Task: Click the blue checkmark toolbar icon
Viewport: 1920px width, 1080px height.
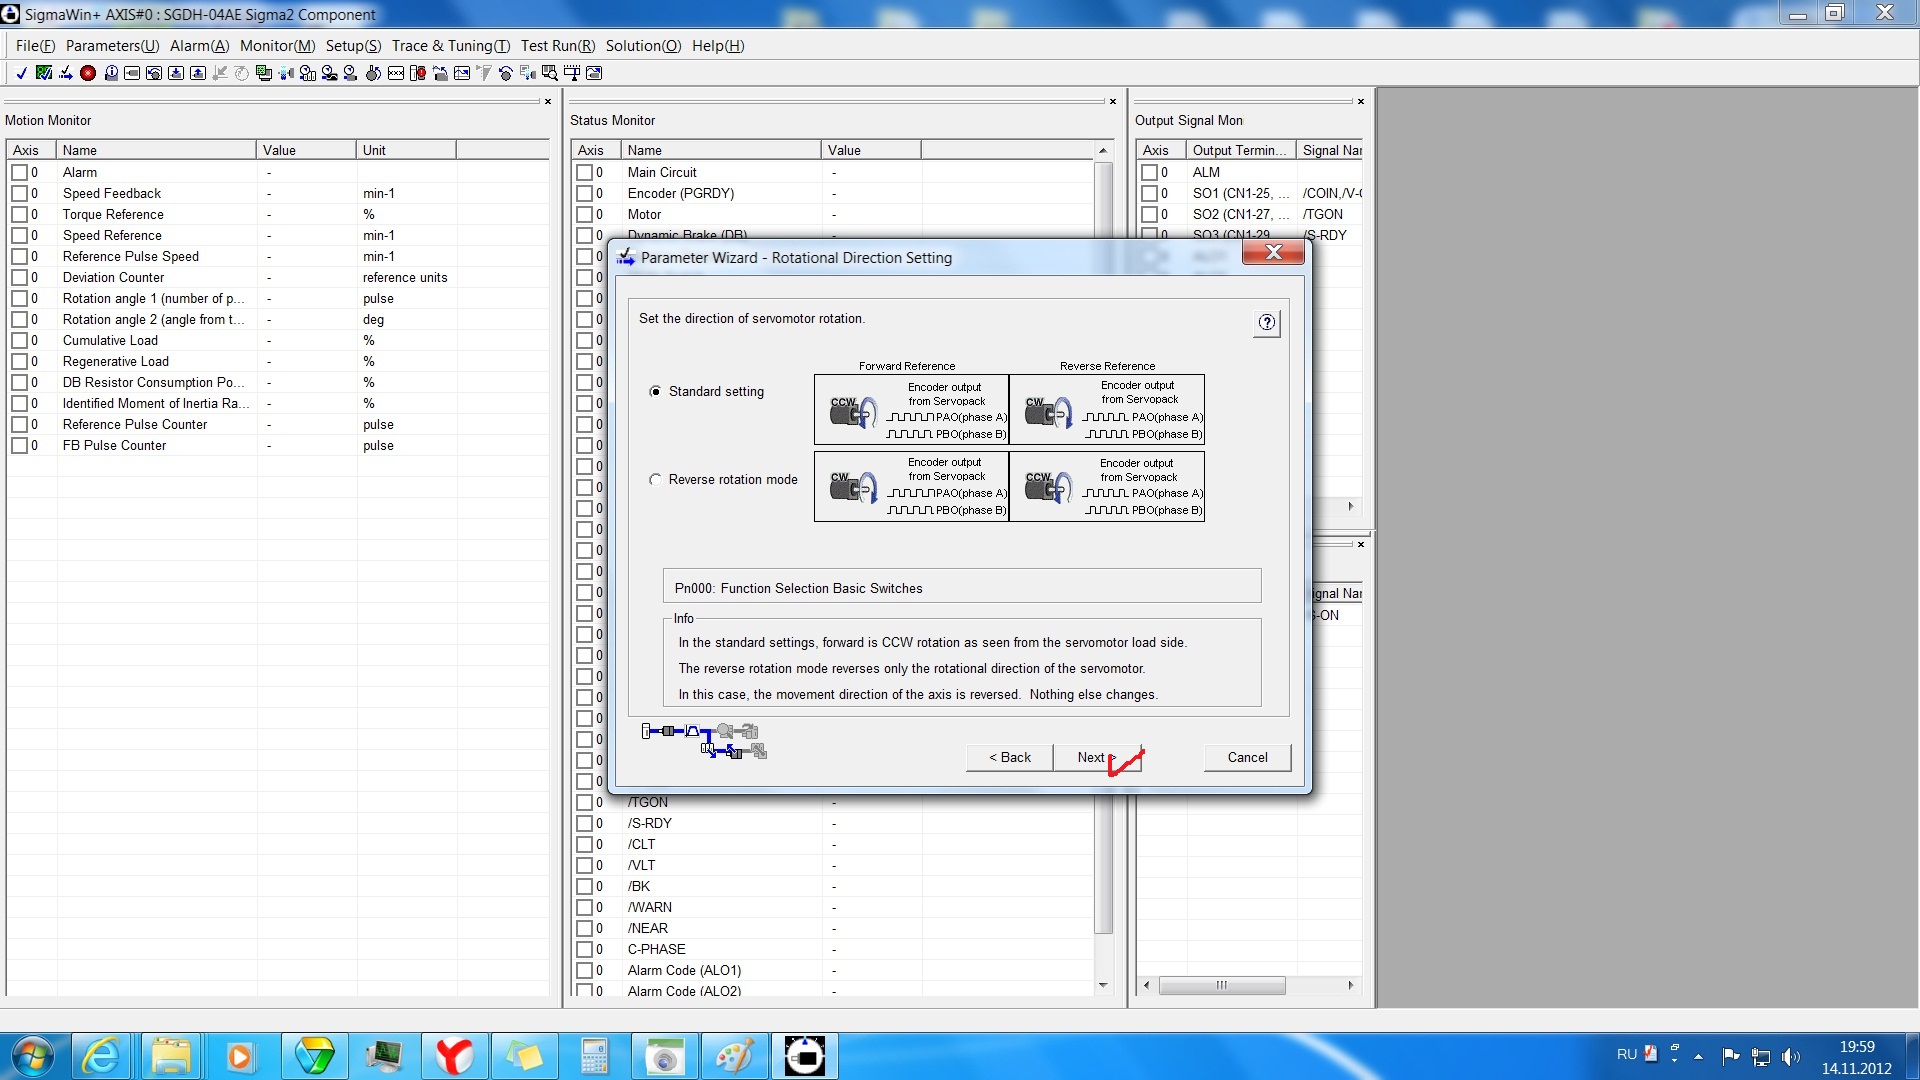Action: tap(21, 73)
